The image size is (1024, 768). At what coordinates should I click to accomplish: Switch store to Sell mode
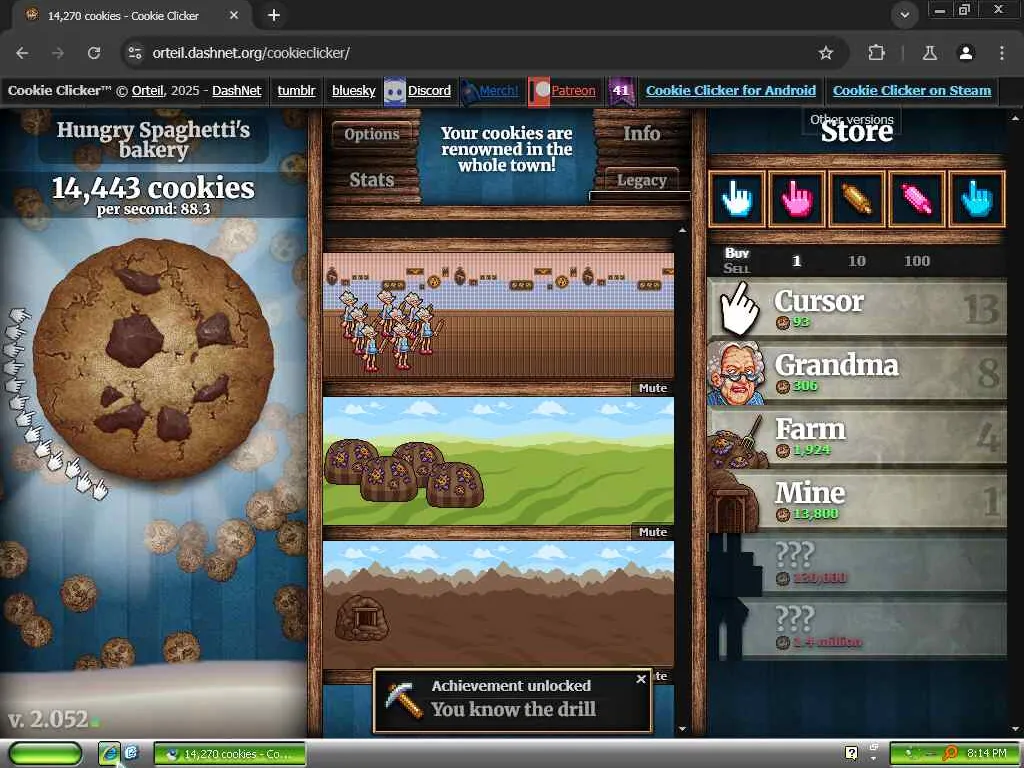click(x=737, y=268)
